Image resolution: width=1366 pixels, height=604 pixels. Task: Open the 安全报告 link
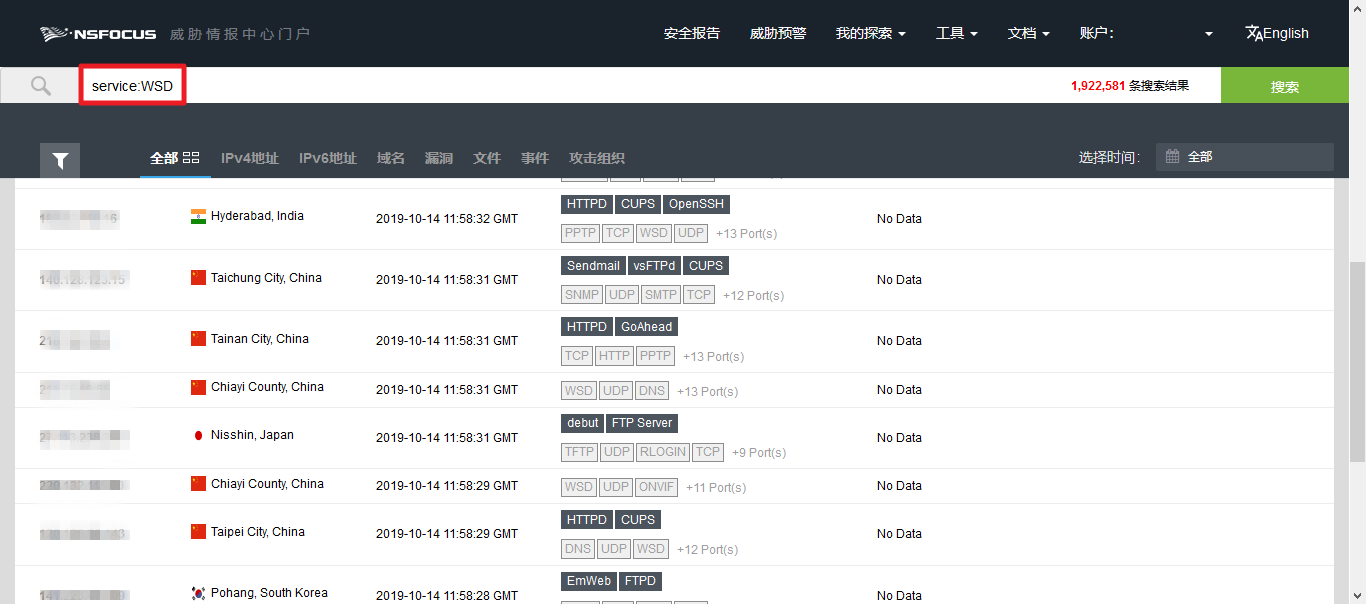pos(692,33)
